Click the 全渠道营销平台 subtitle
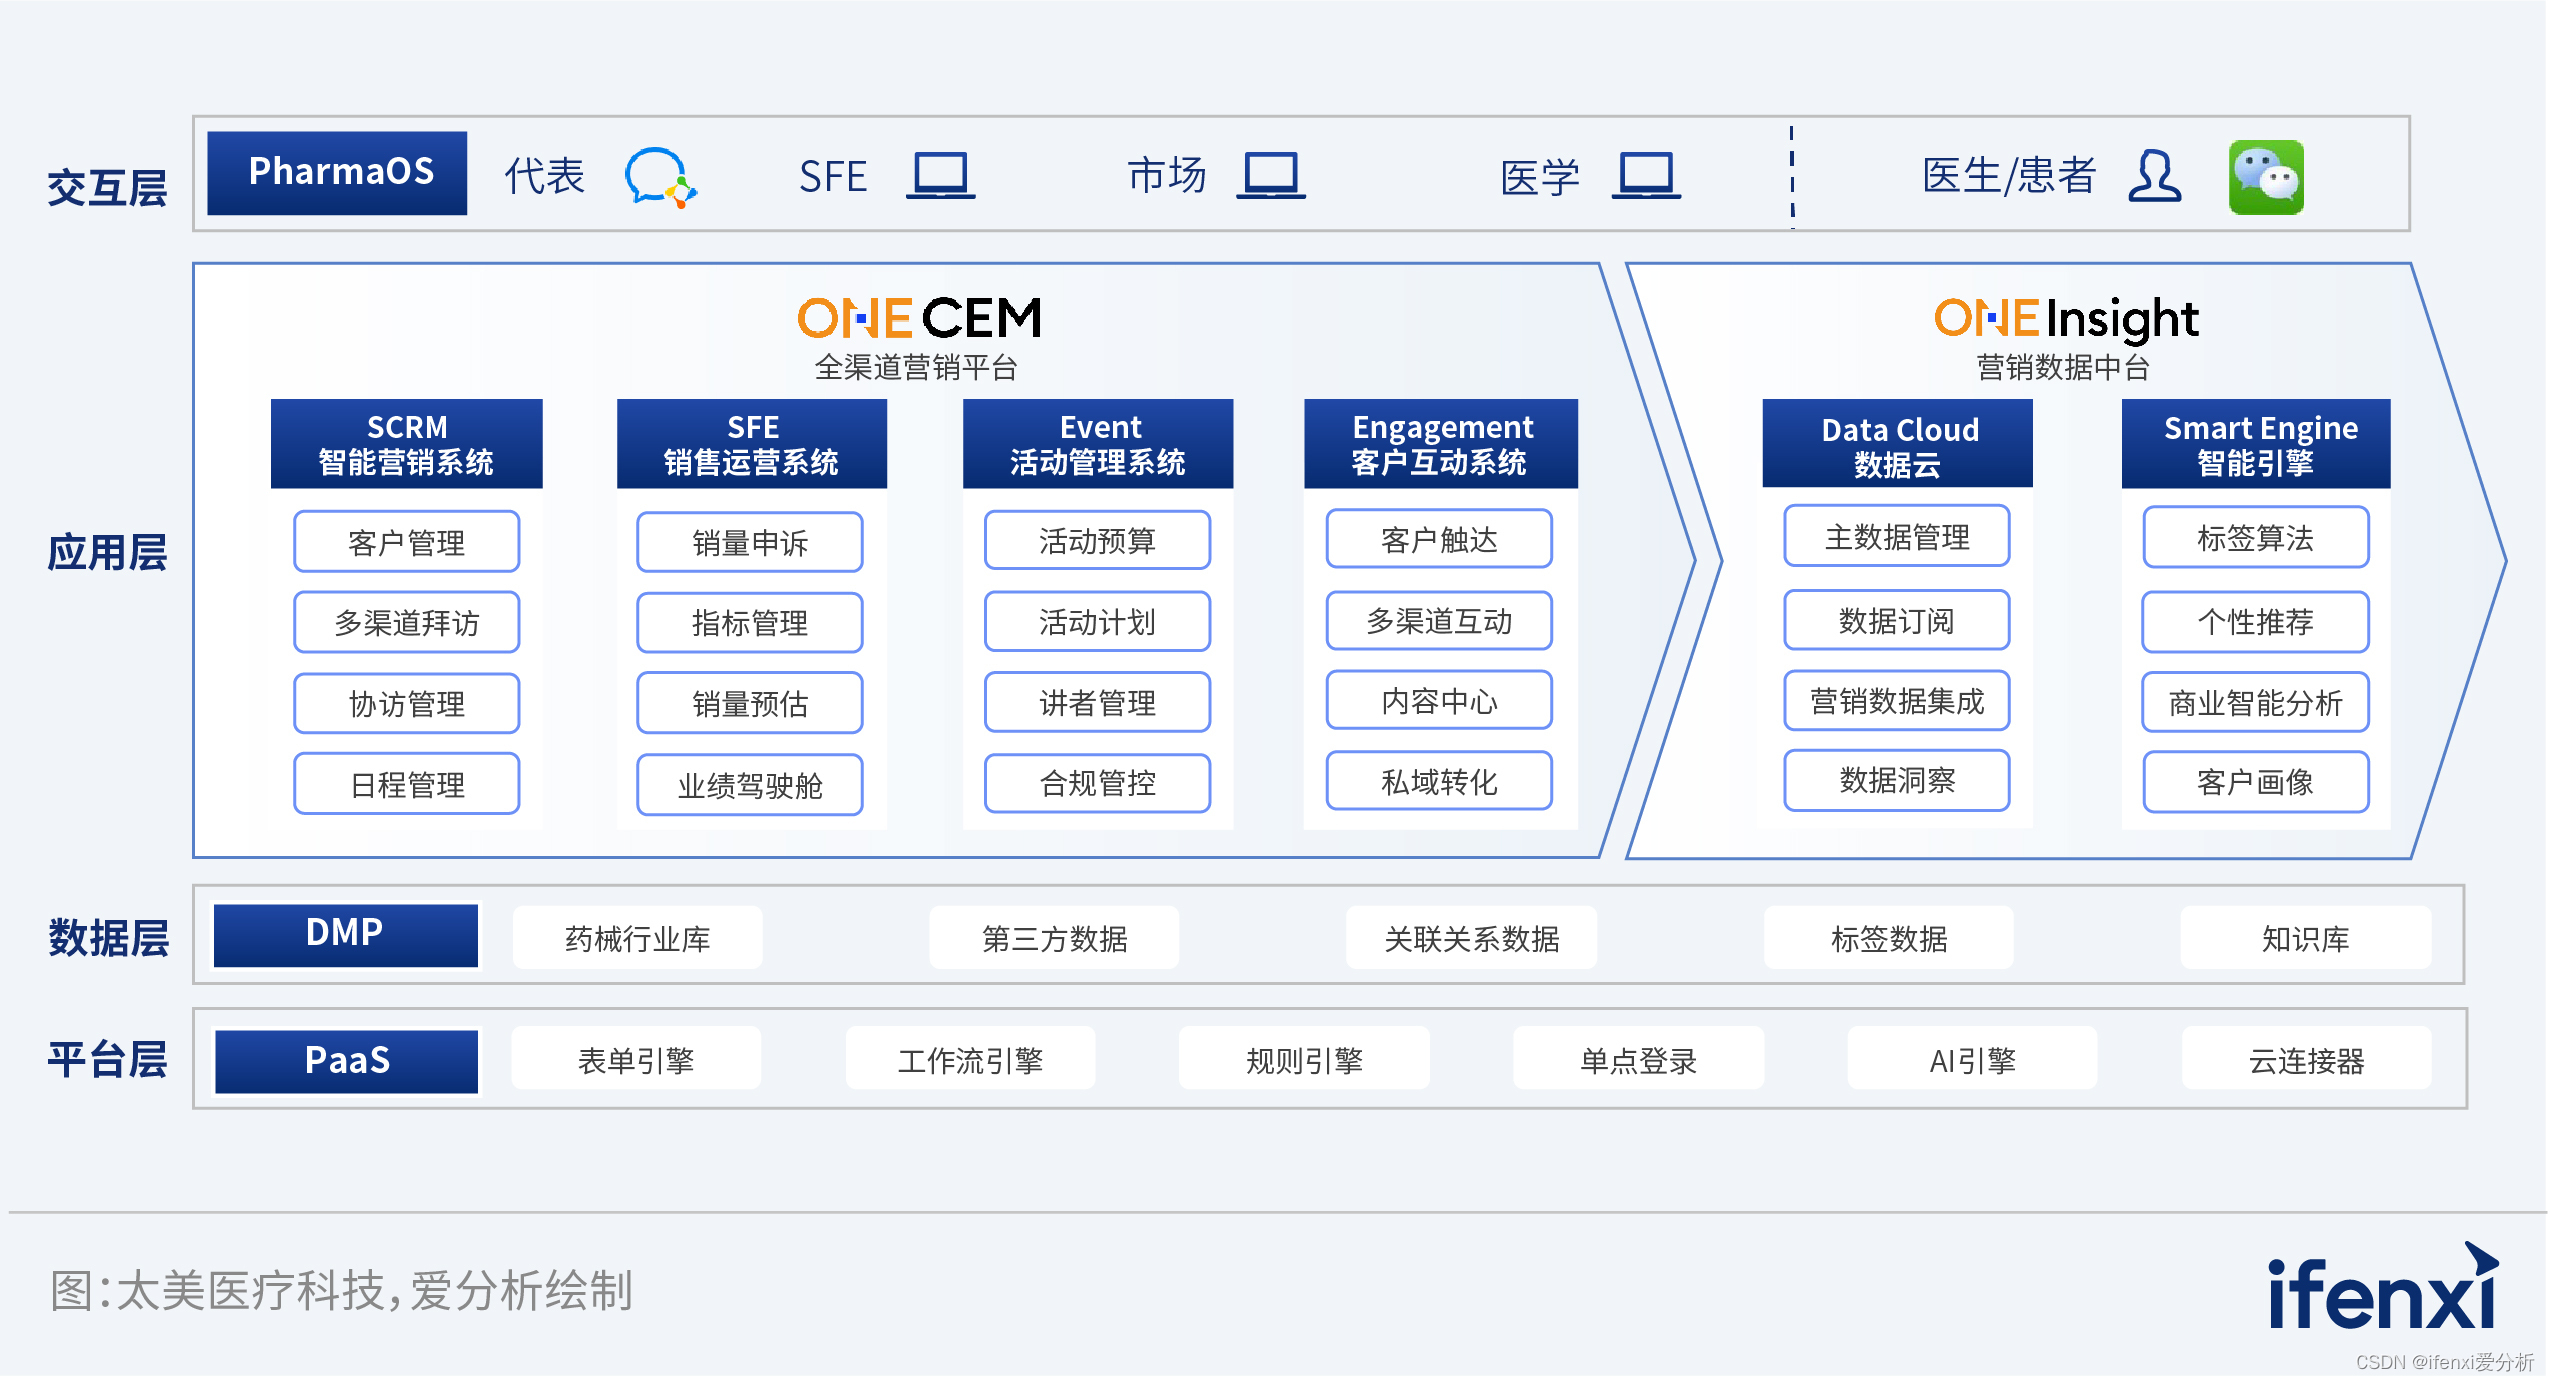 point(916,367)
